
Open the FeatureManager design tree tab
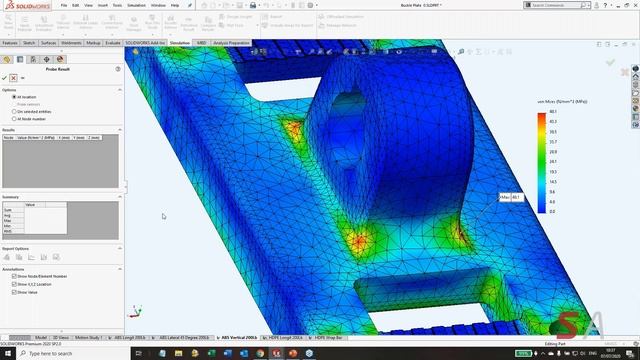7,60
